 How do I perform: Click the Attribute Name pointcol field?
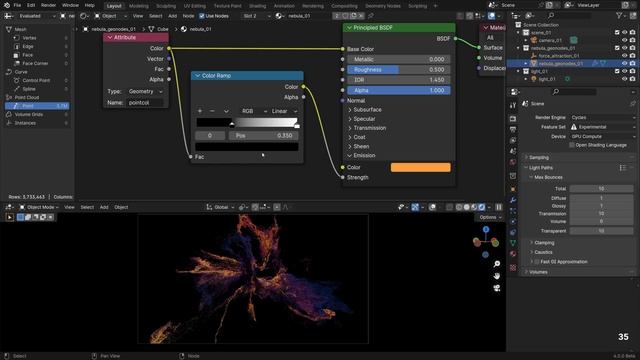tap(145, 102)
